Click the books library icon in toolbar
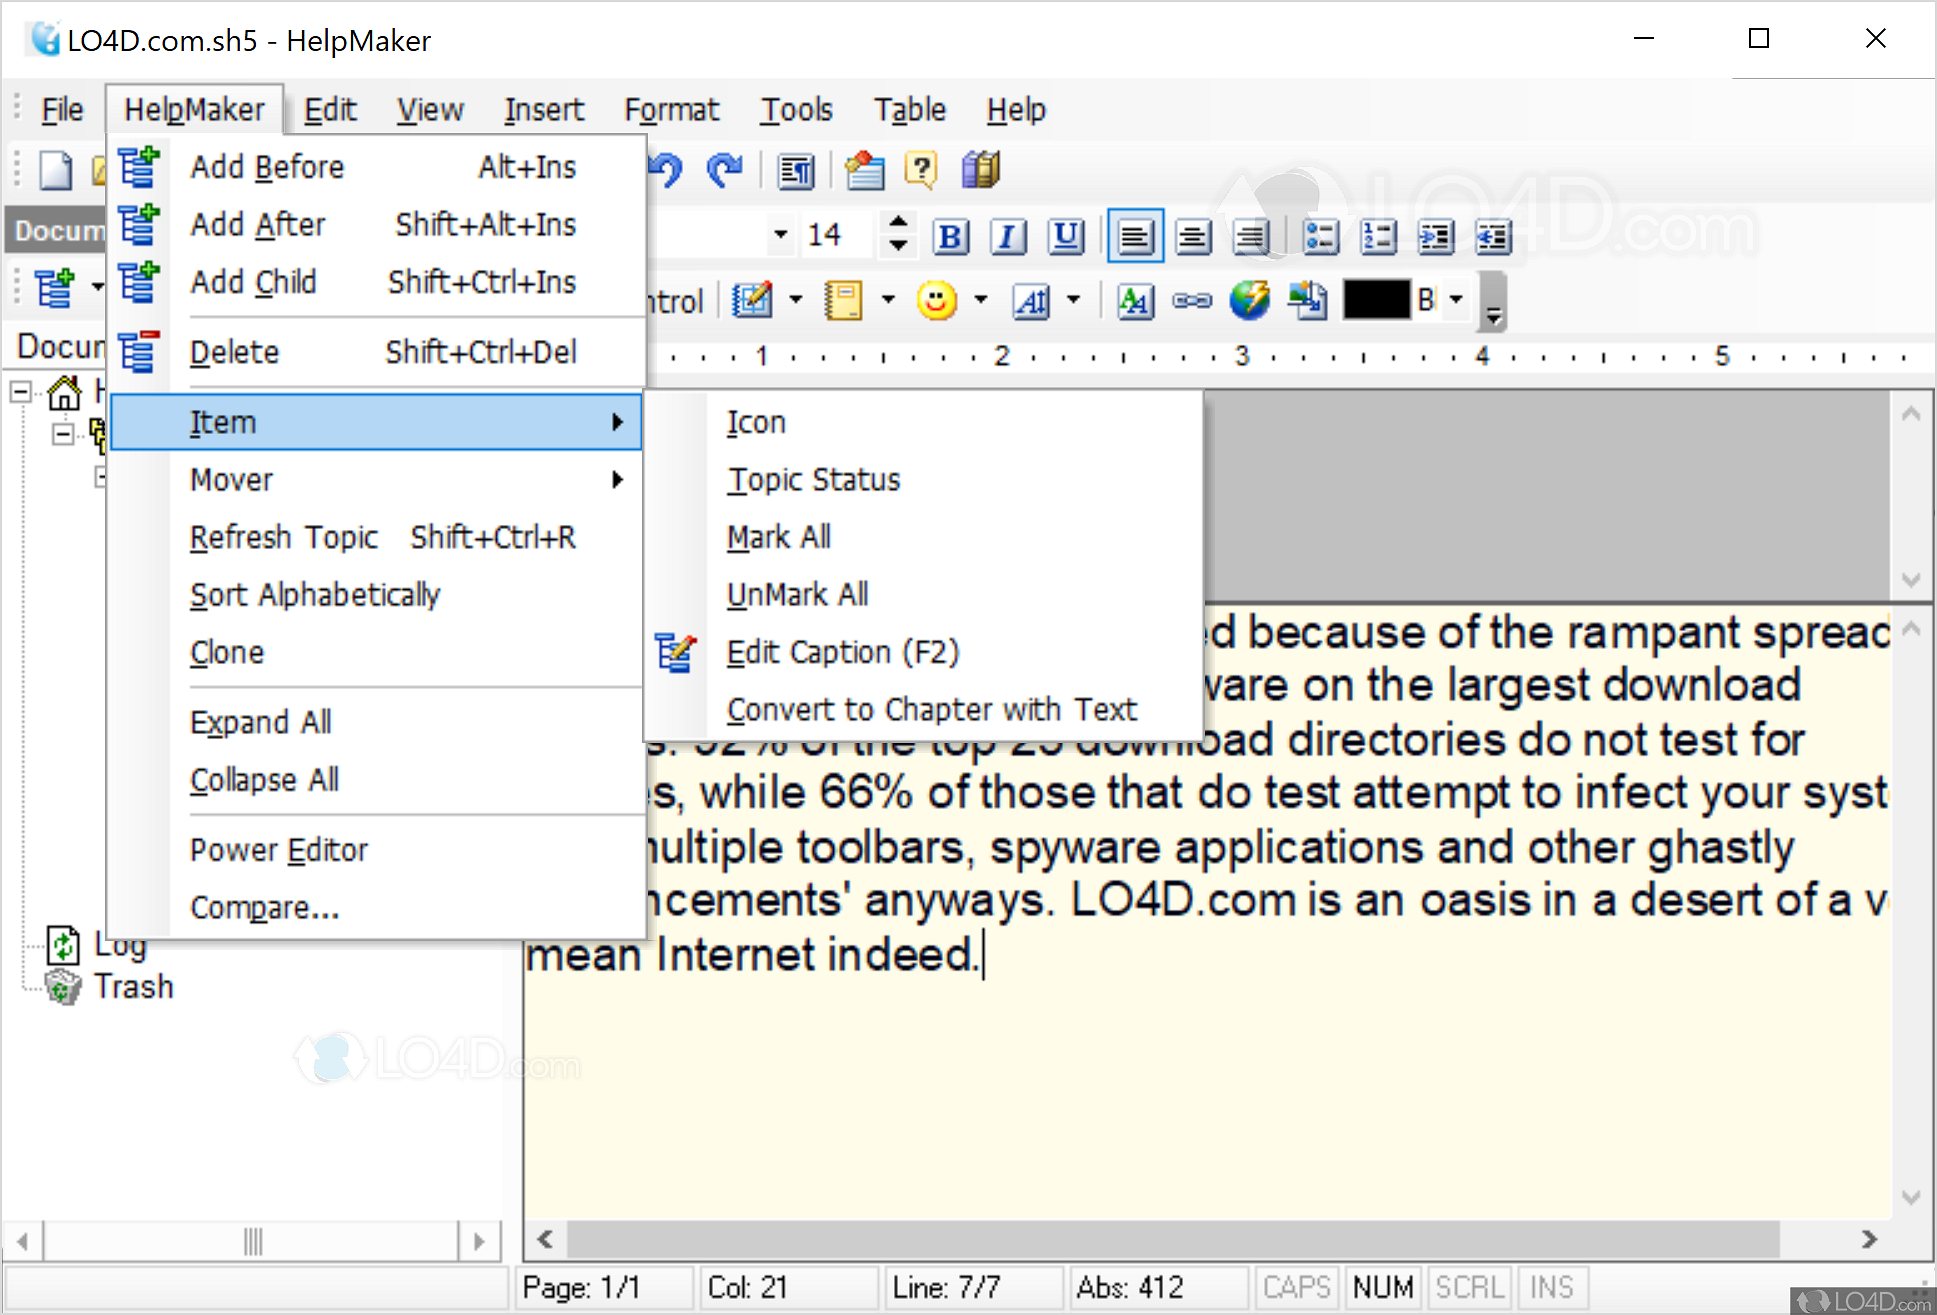The height and width of the screenshot is (1315, 1937). coord(981,170)
